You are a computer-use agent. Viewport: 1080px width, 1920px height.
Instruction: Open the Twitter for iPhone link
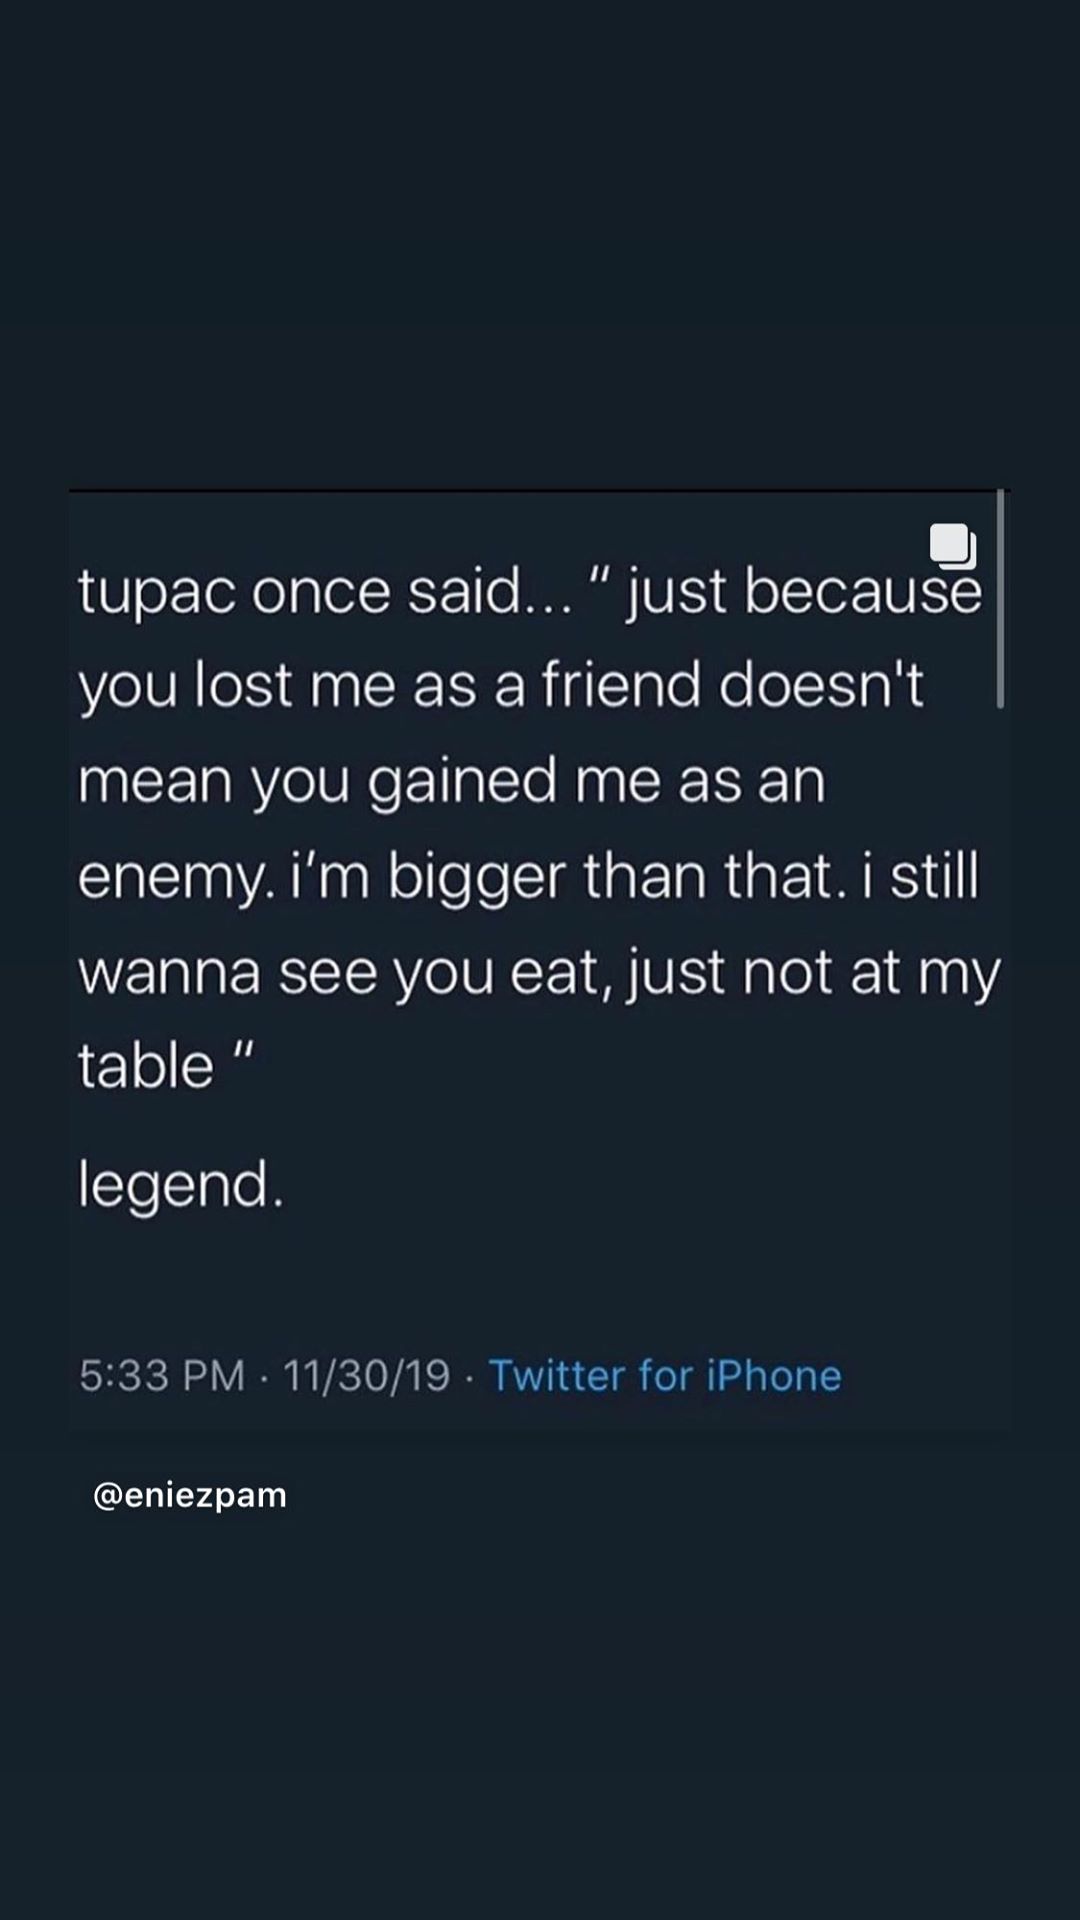coord(665,1375)
